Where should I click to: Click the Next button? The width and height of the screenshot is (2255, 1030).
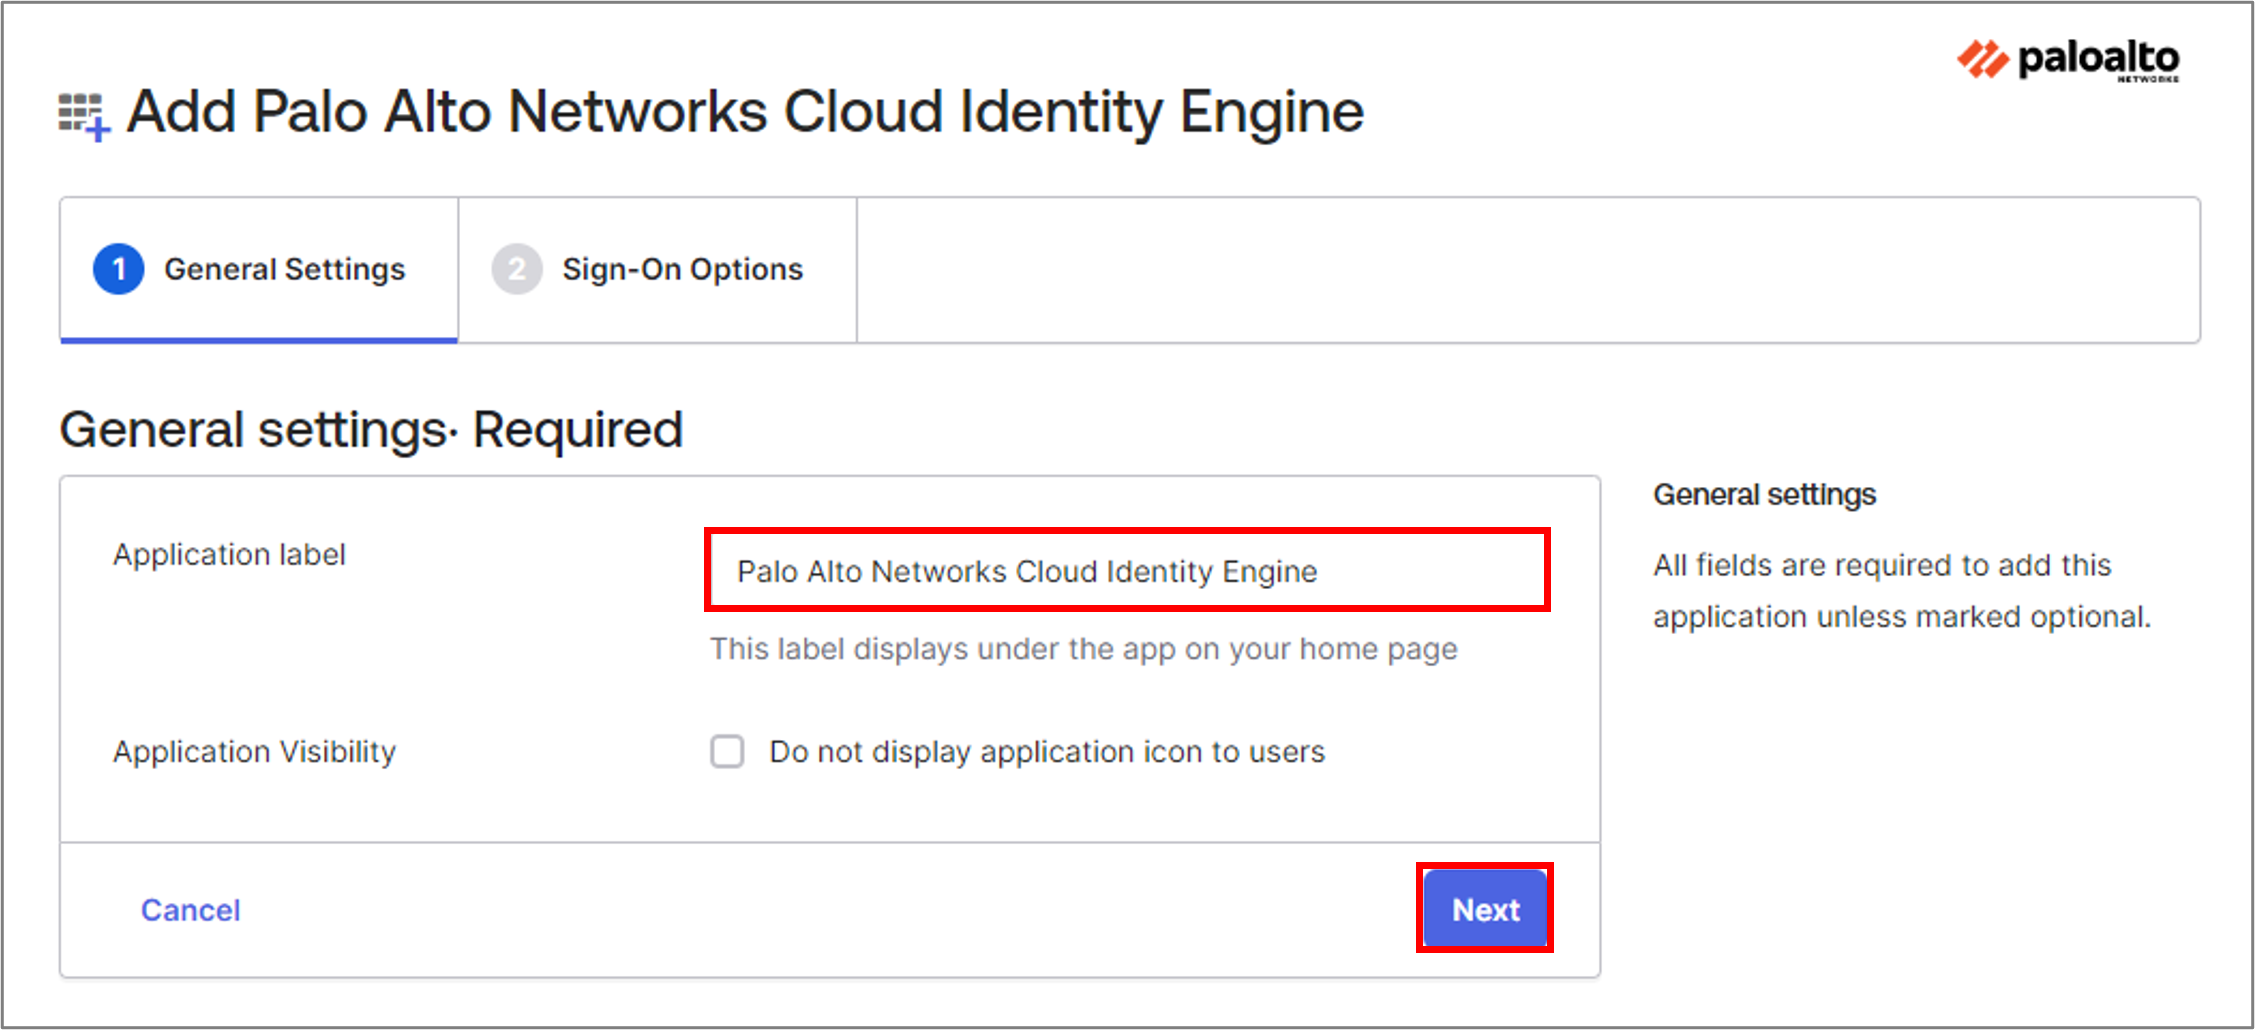tap(1485, 908)
